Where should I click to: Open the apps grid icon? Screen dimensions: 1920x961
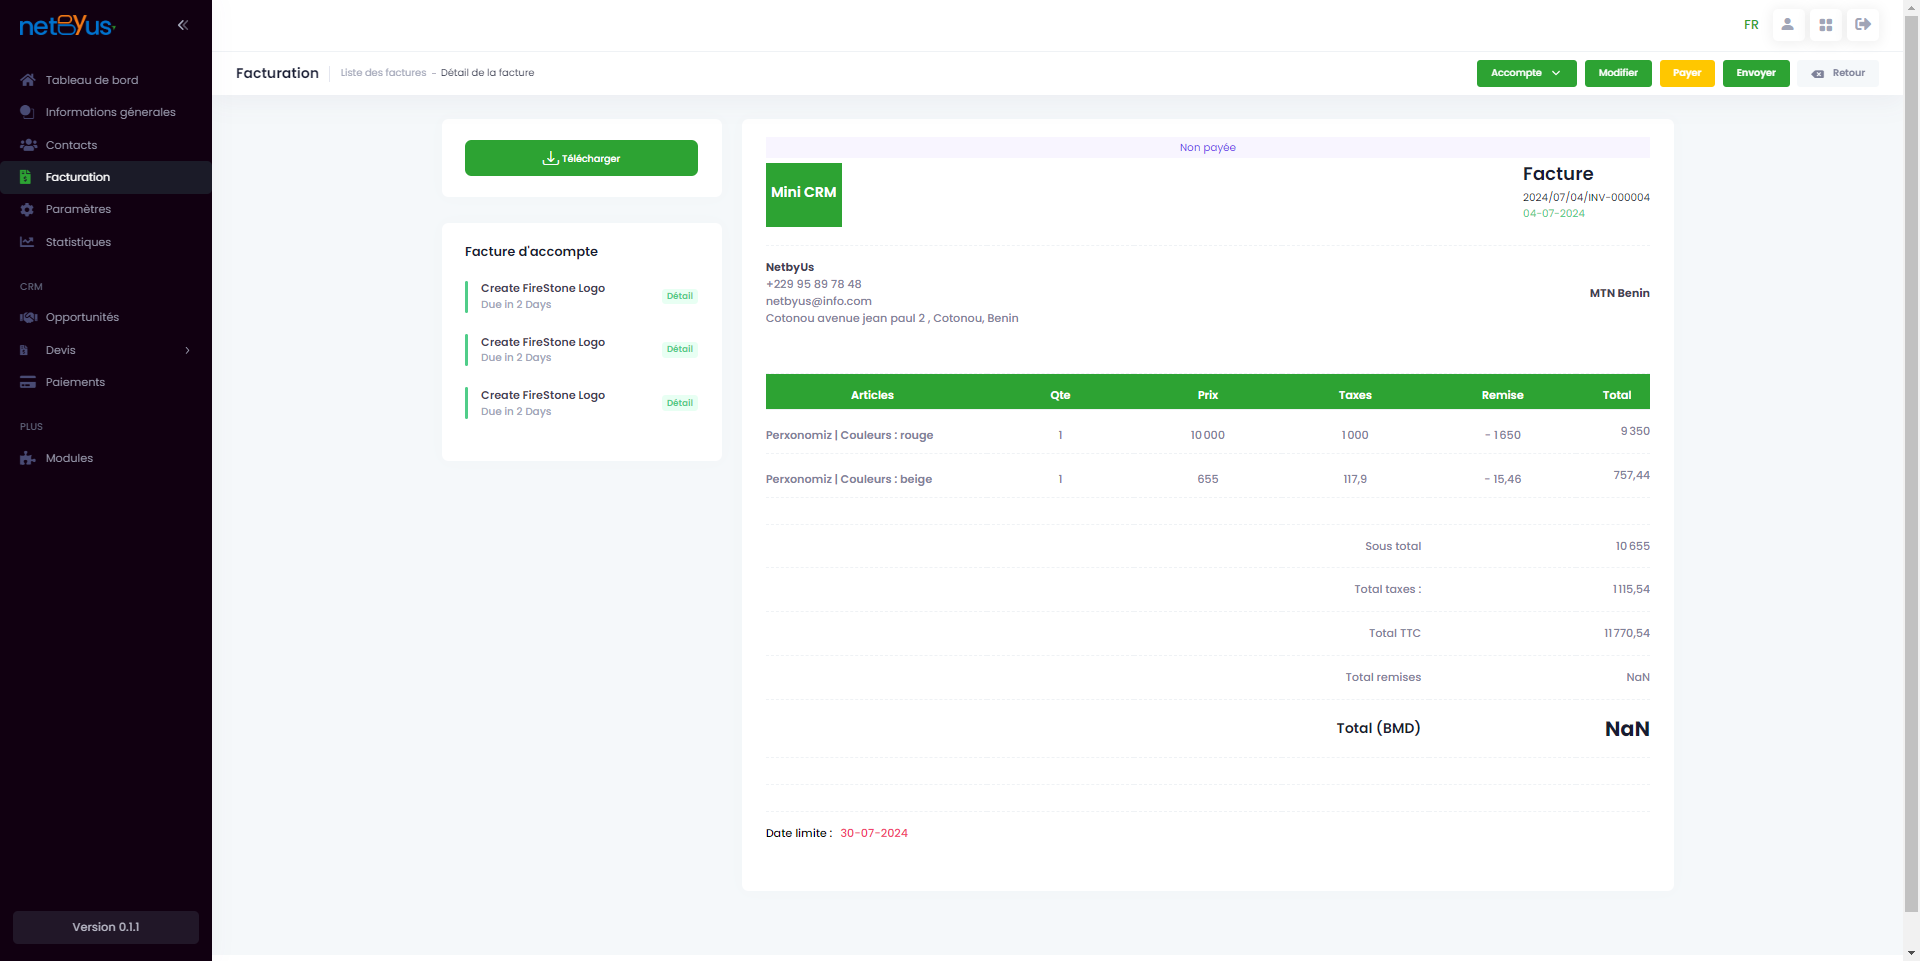tap(1825, 25)
